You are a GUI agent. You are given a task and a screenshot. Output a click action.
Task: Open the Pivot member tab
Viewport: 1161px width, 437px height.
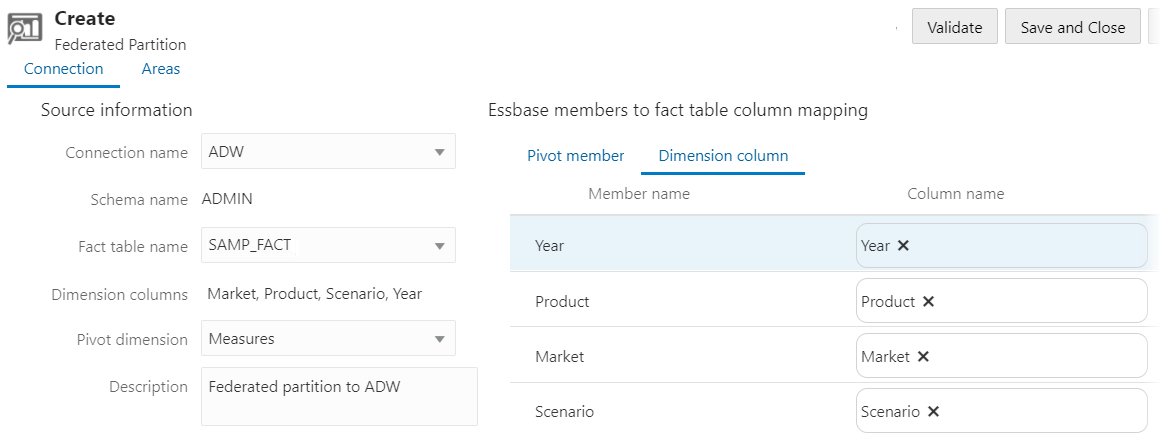[575, 156]
